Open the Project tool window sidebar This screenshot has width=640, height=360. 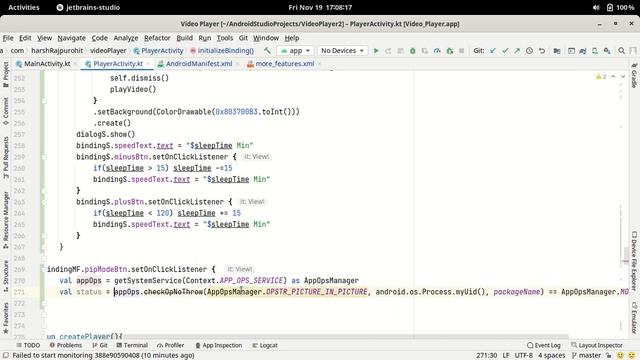click(x=6, y=74)
